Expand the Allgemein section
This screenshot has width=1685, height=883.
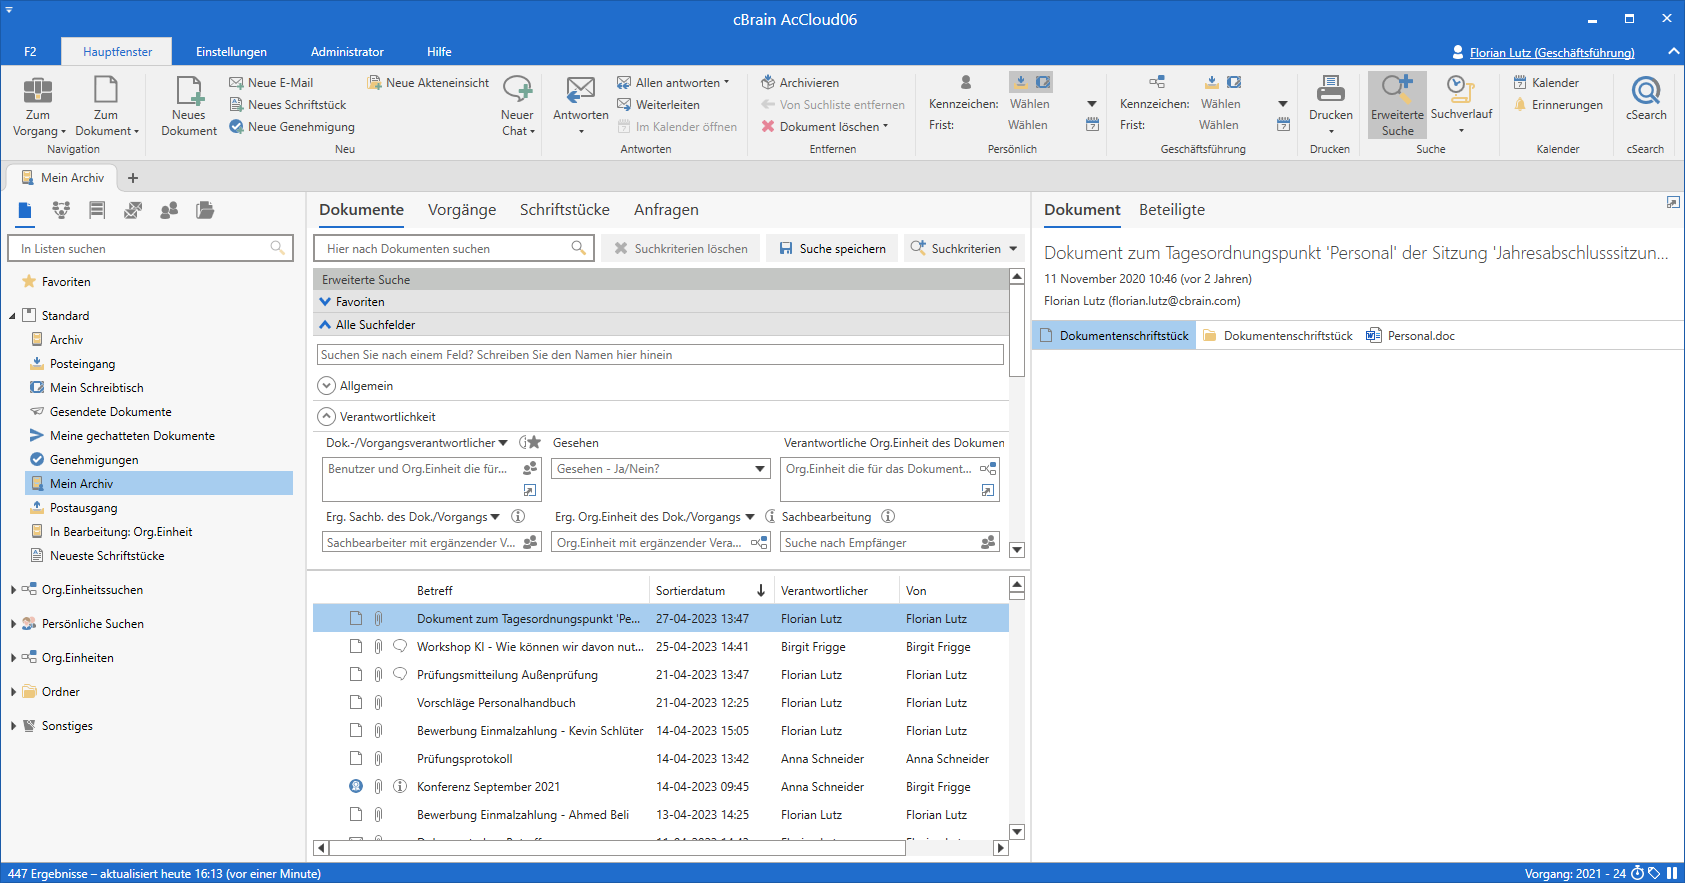click(x=326, y=386)
